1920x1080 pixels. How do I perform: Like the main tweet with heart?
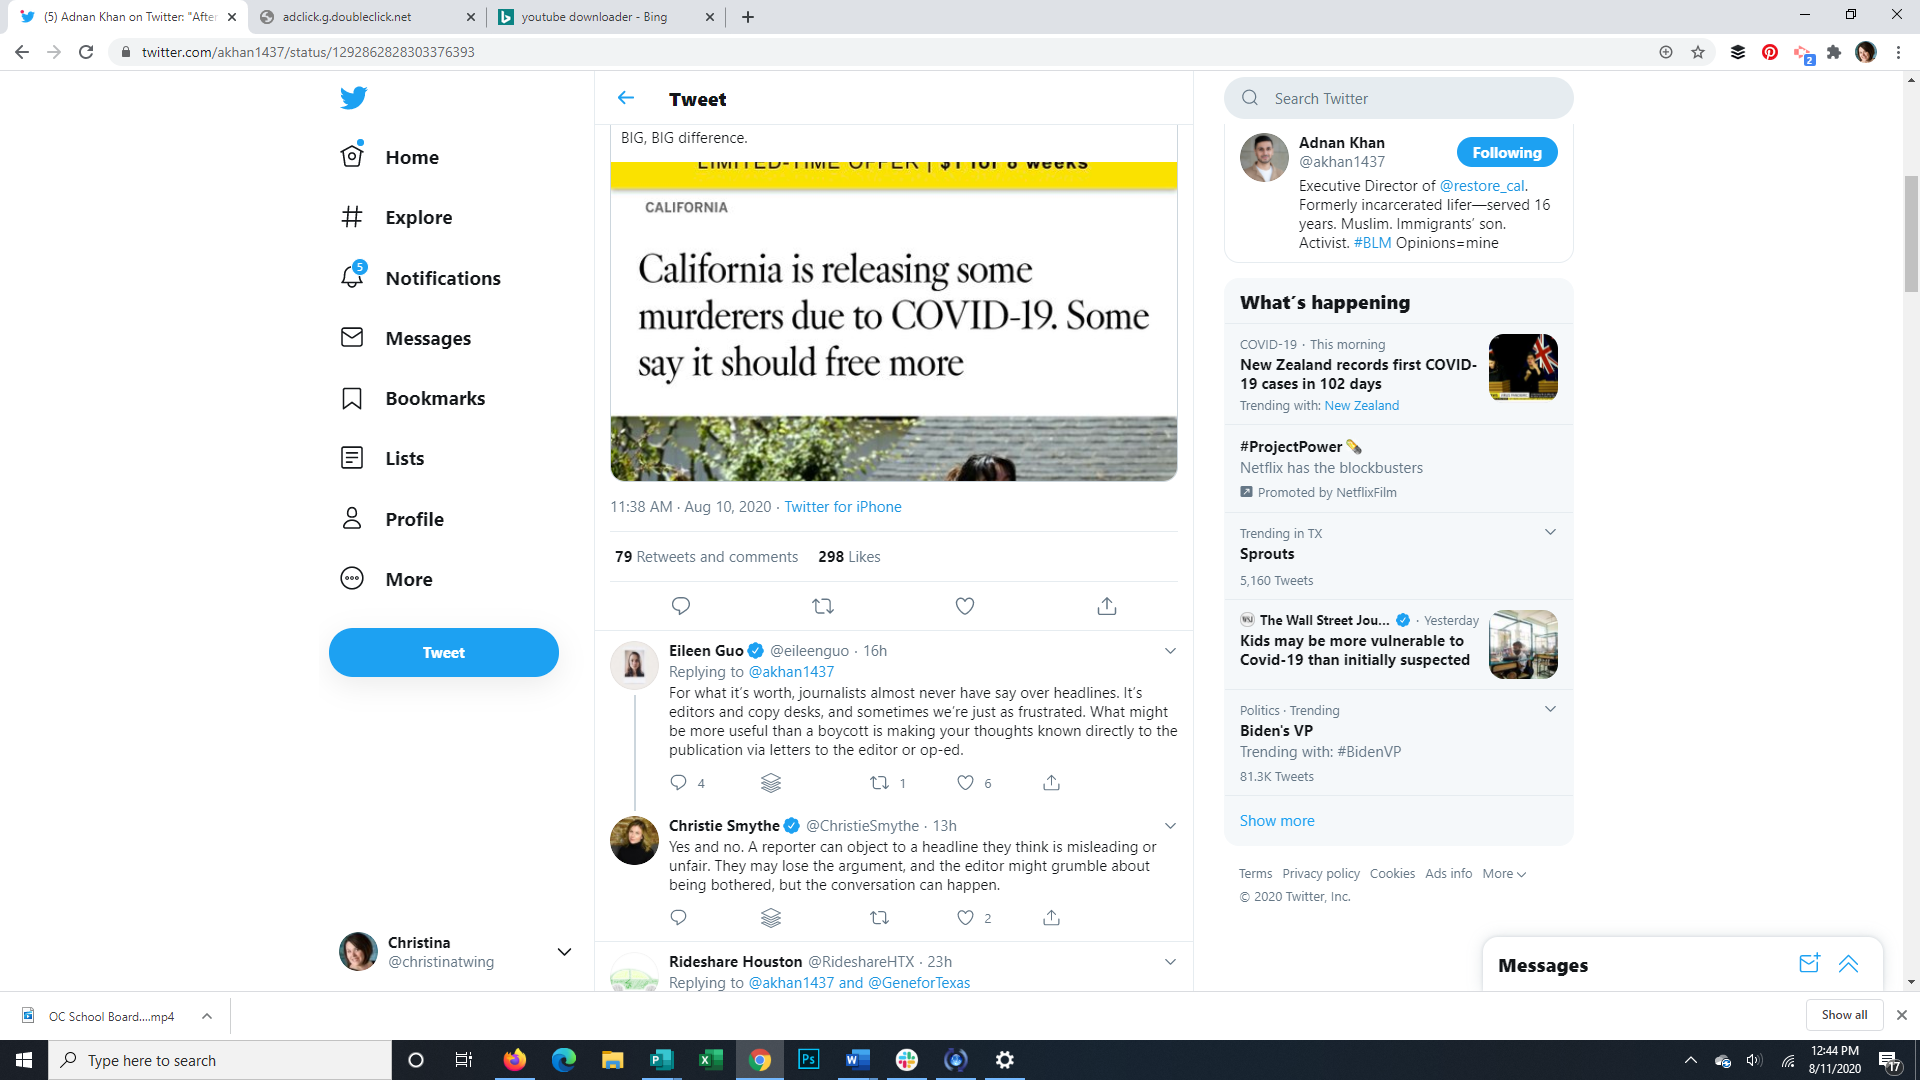[964, 606]
